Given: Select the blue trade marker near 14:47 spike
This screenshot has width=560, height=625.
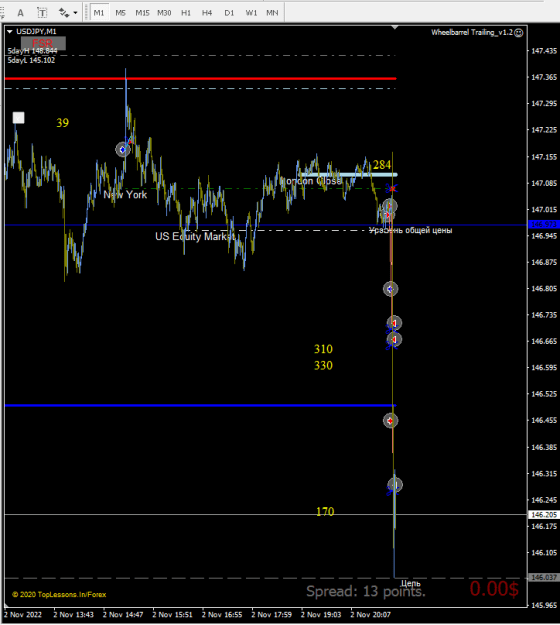Looking at the screenshot, I should [122, 149].
